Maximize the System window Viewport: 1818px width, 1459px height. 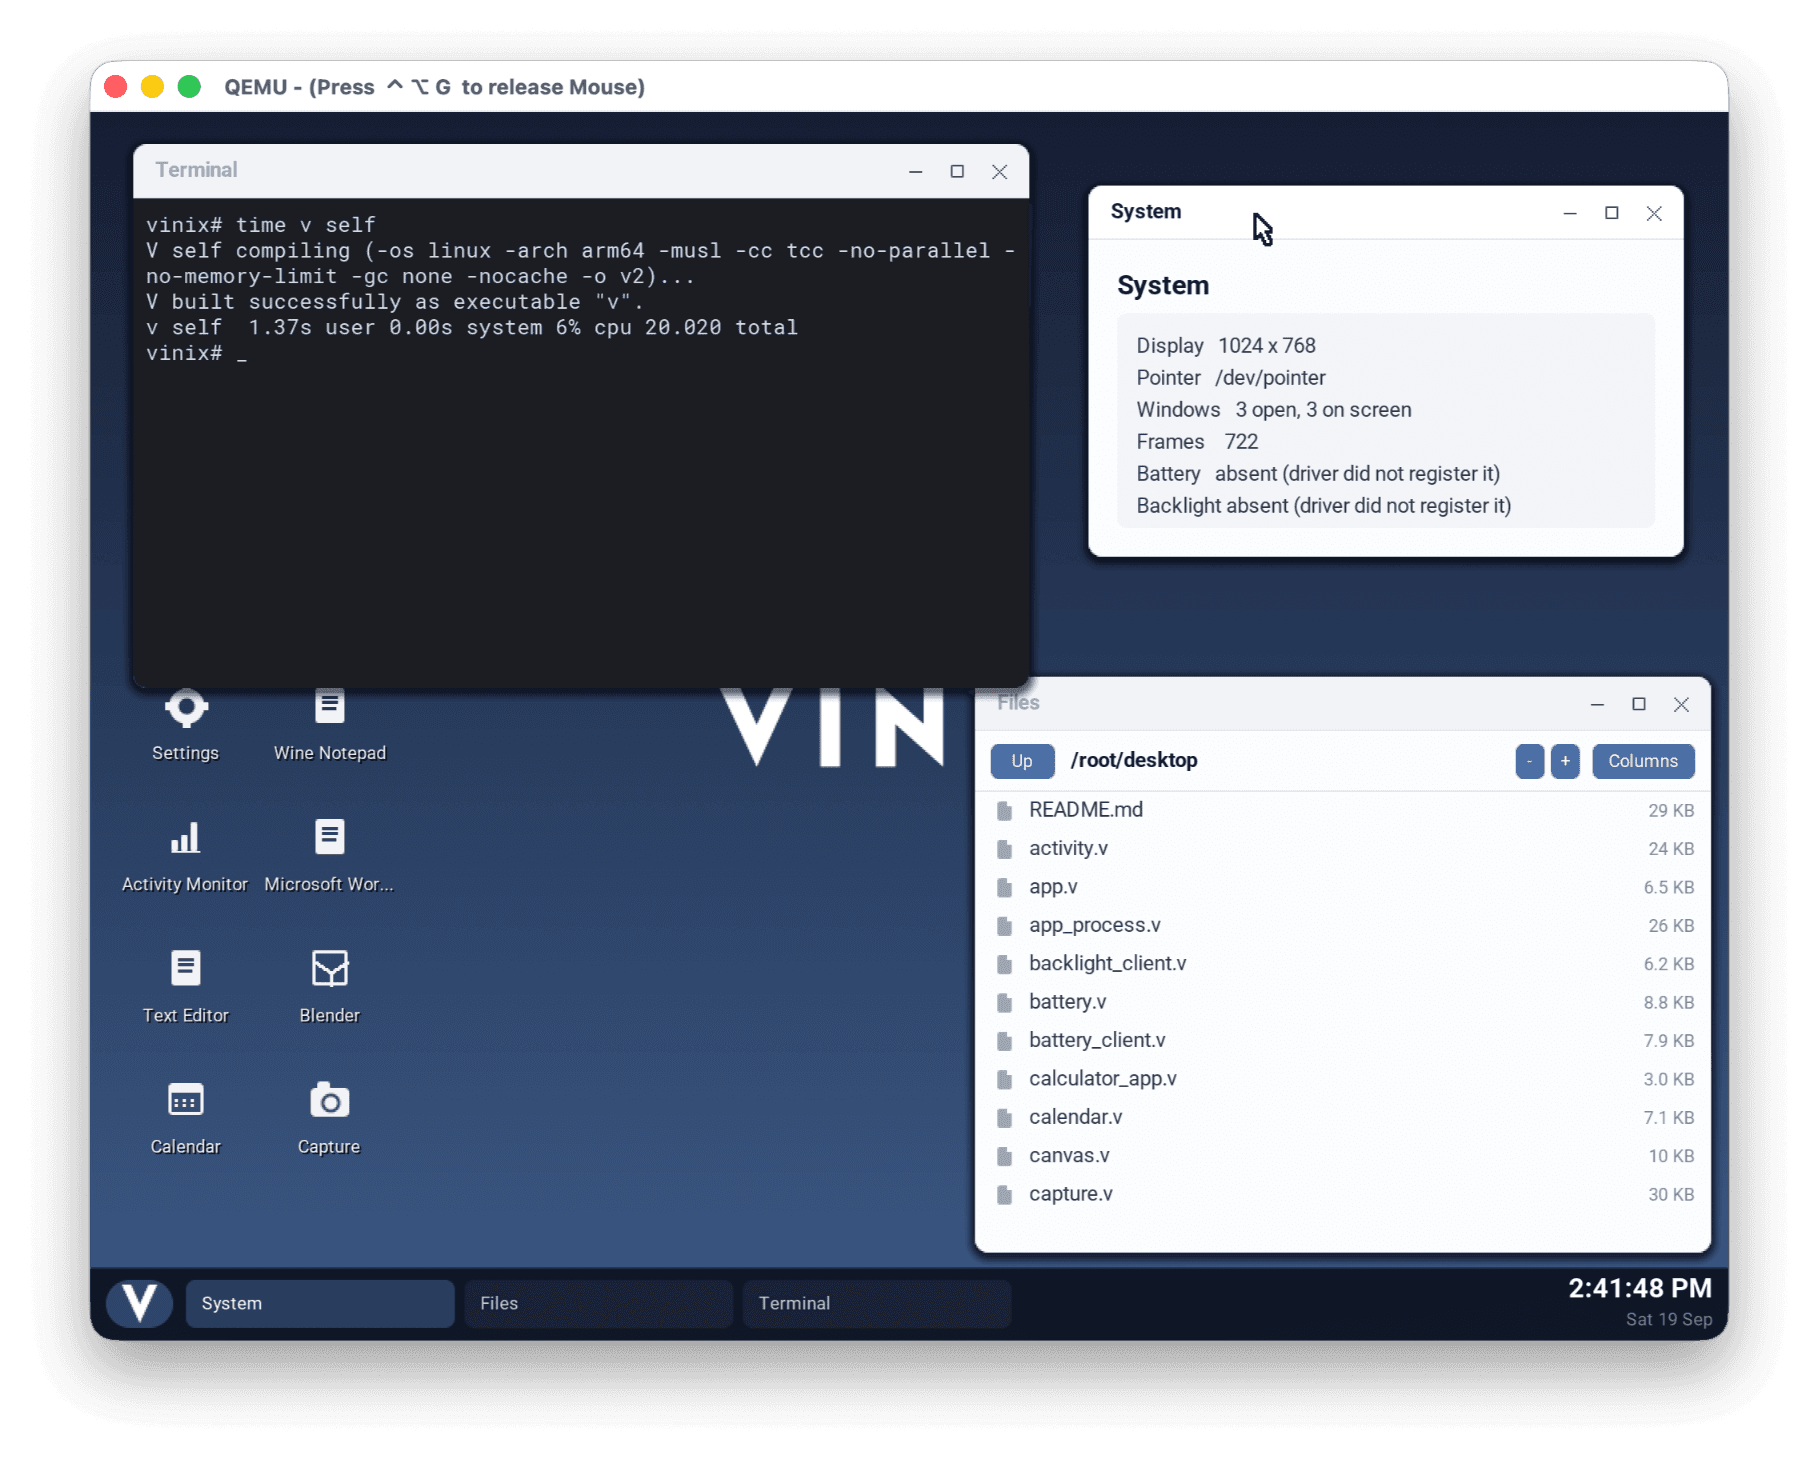click(x=1612, y=213)
